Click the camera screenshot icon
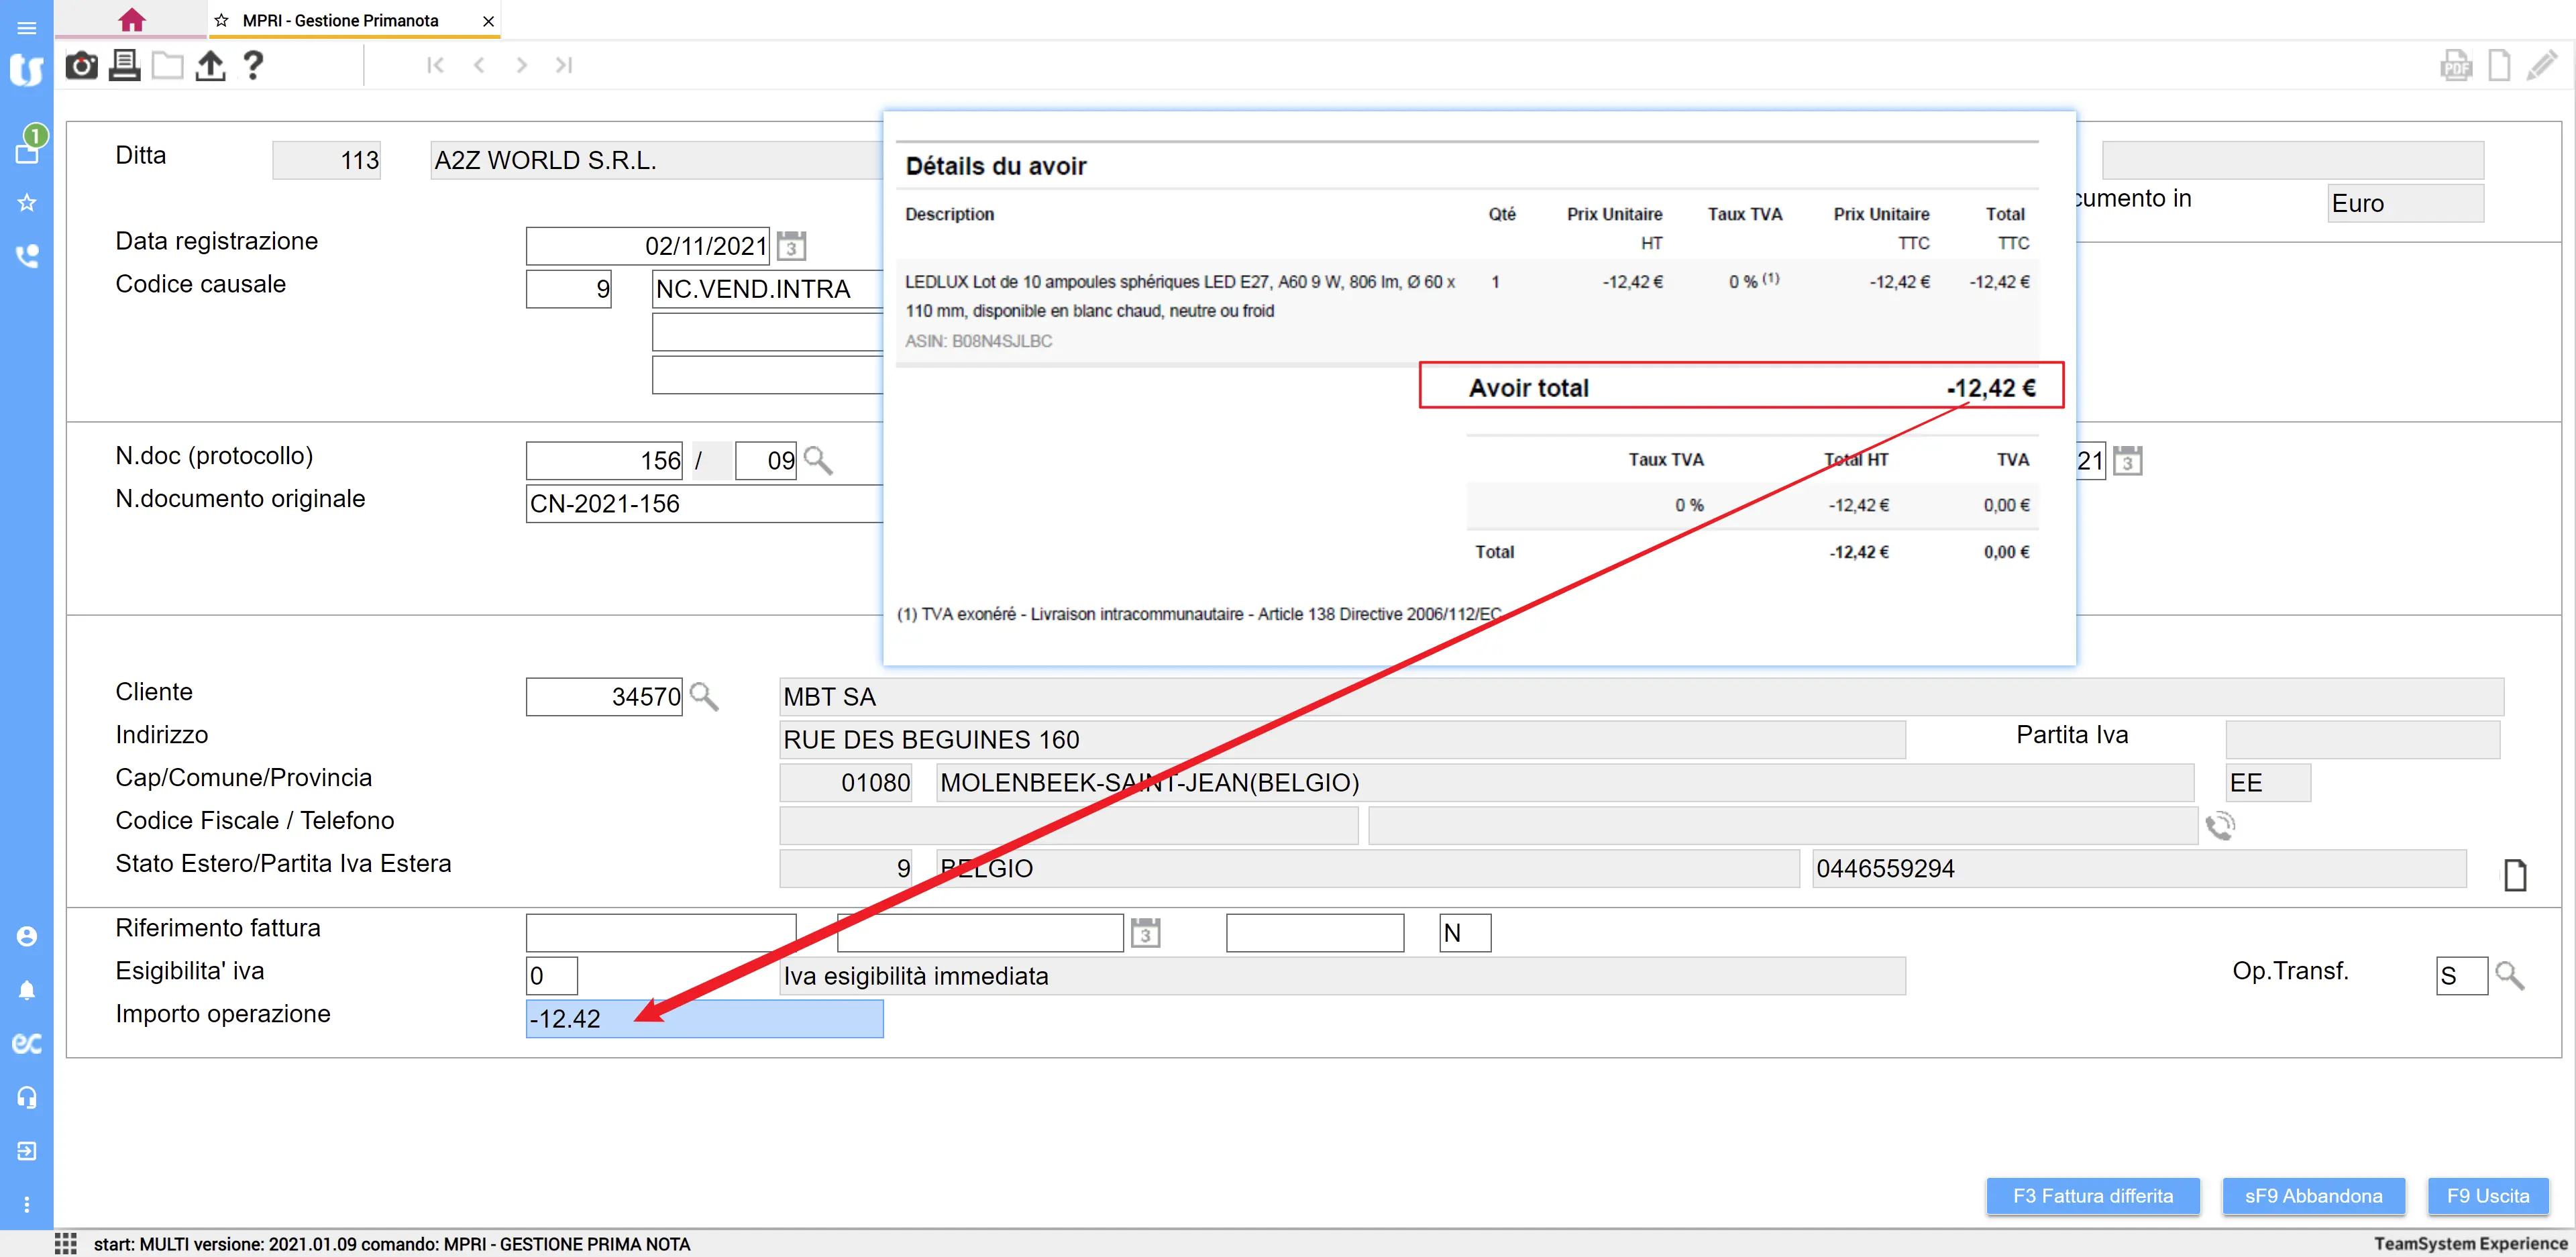Screen dimensions: 2576x1257 click(x=81, y=66)
